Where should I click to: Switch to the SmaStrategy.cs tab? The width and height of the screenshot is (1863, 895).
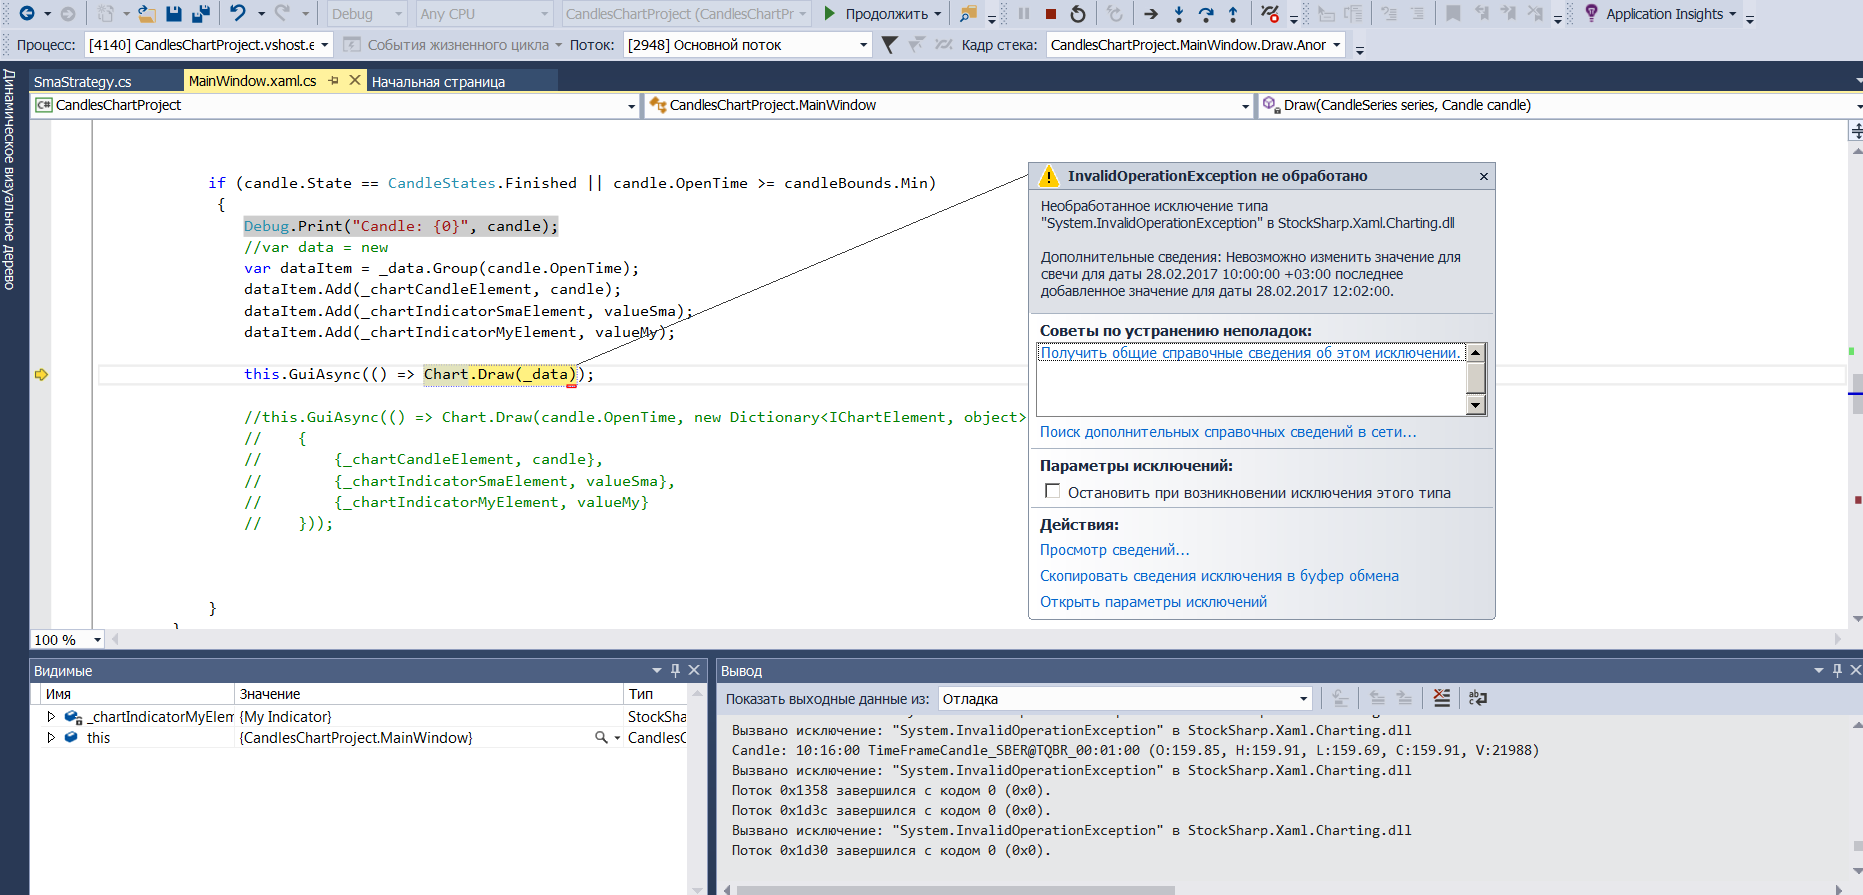coord(83,82)
